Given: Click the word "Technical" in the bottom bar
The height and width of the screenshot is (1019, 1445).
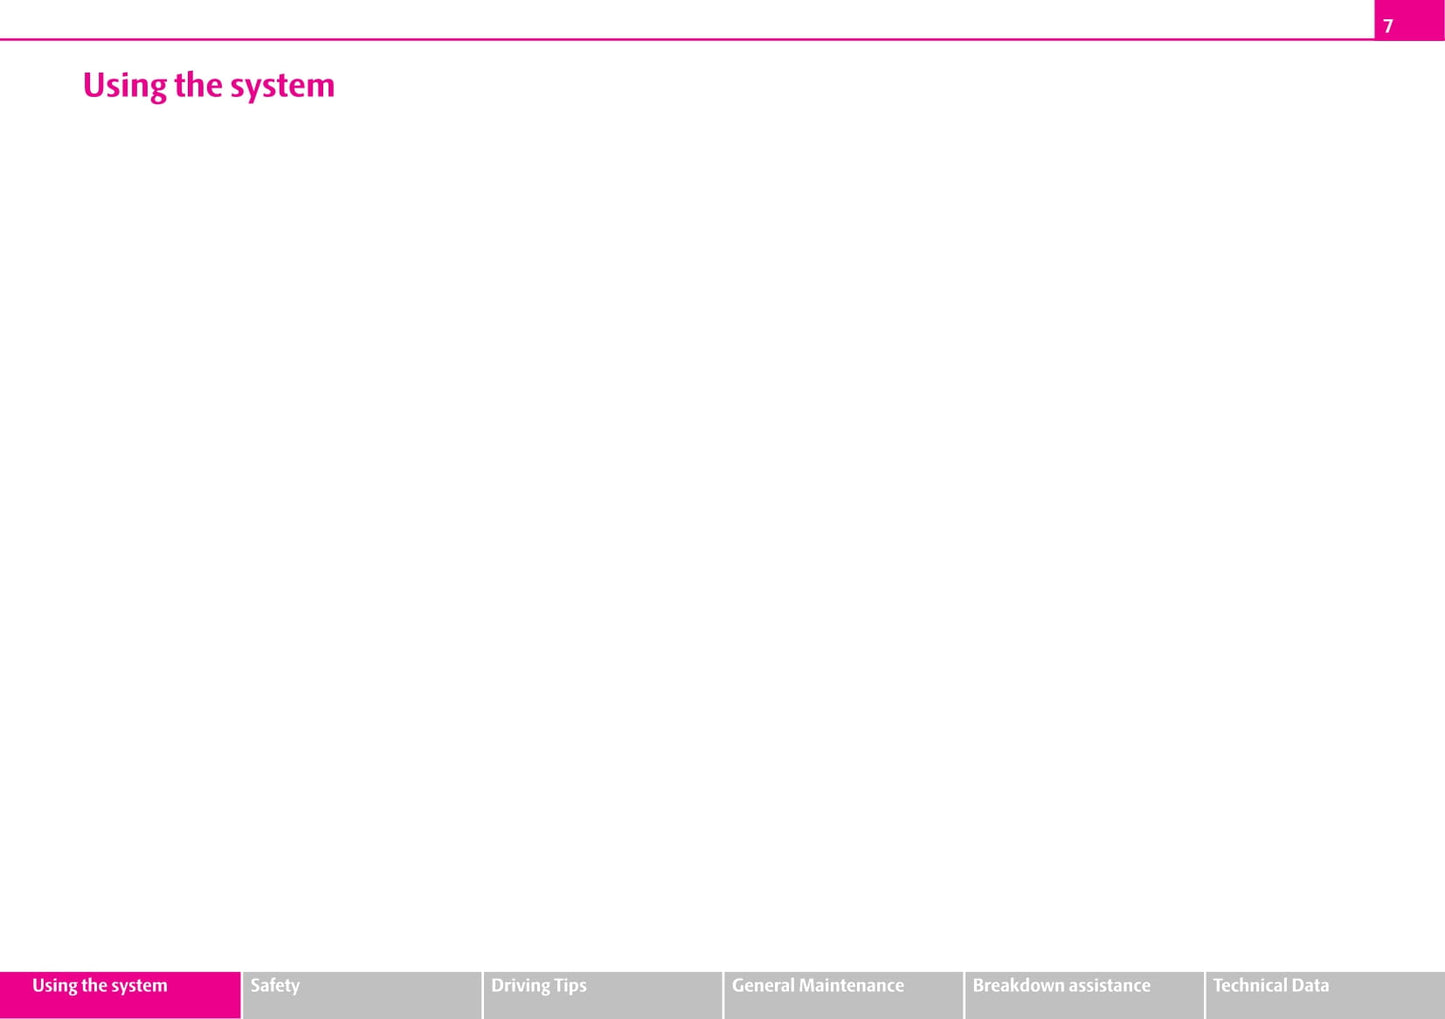Looking at the screenshot, I should coord(1249,986).
